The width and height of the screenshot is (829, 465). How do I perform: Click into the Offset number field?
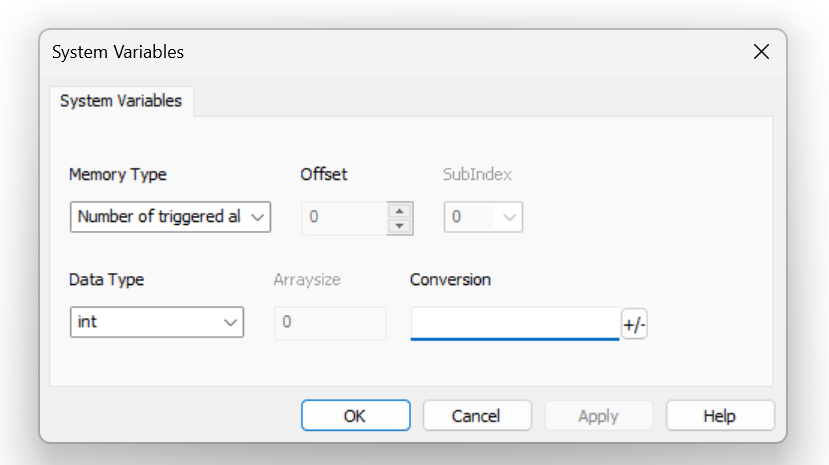(x=345, y=217)
